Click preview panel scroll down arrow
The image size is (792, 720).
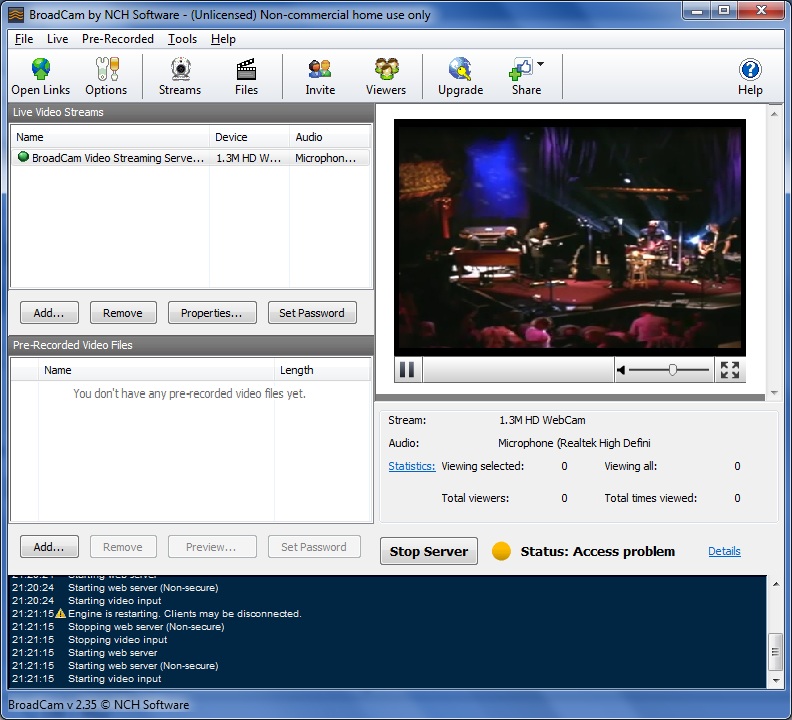click(x=774, y=393)
